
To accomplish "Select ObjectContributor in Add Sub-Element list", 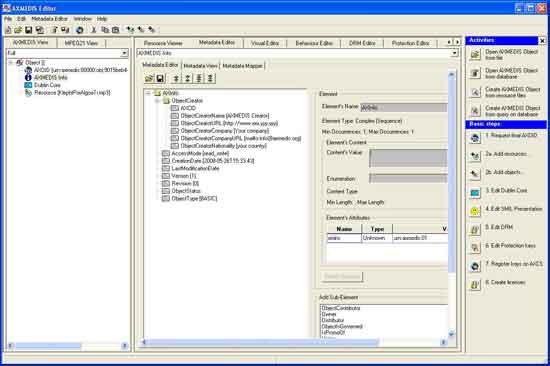I will pyautogui.click(x=341, y=308).
